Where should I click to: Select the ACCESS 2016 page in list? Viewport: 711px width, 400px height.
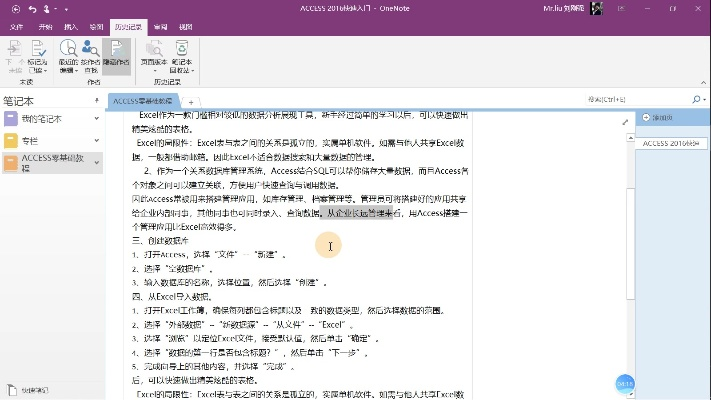(671, 143)
